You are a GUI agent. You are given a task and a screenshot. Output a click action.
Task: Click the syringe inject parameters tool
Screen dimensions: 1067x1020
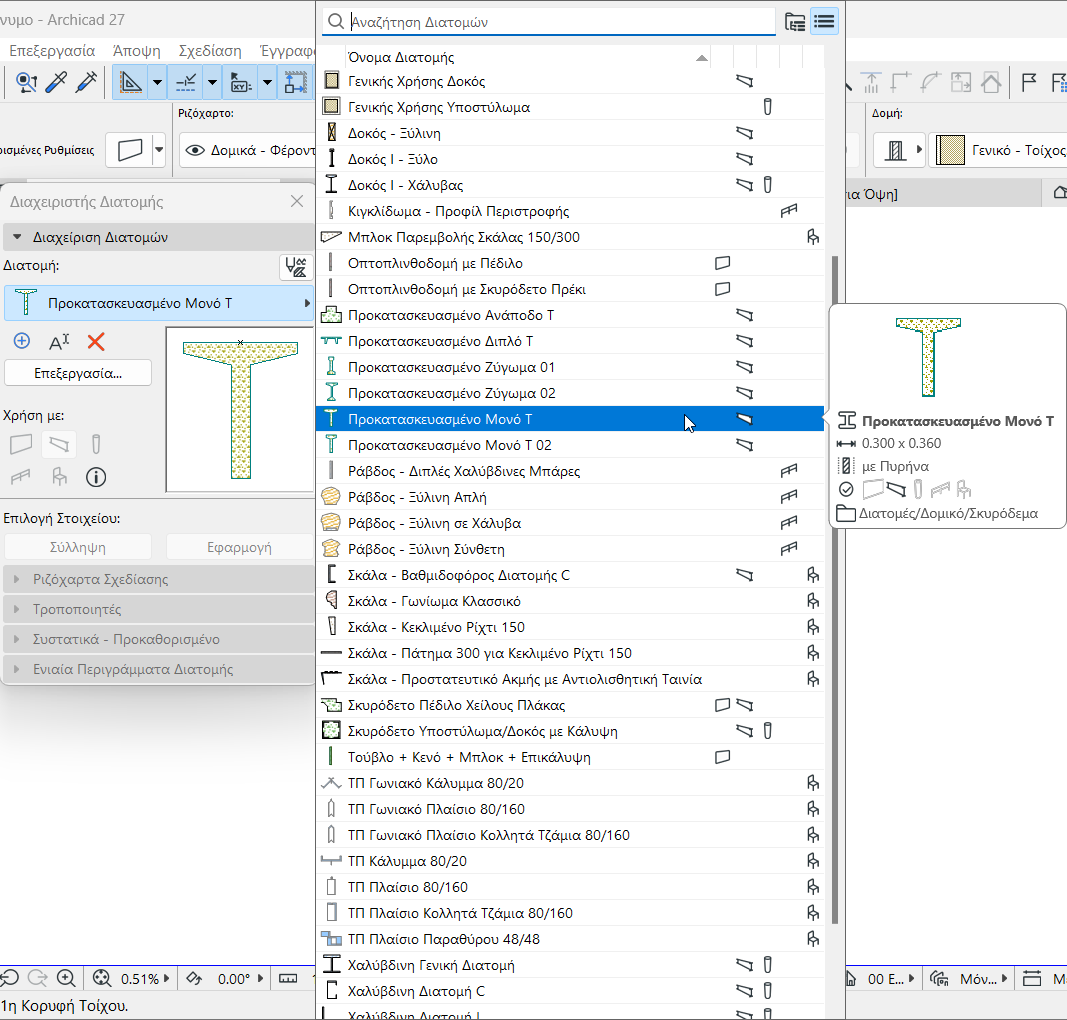(x=86, y=82)
